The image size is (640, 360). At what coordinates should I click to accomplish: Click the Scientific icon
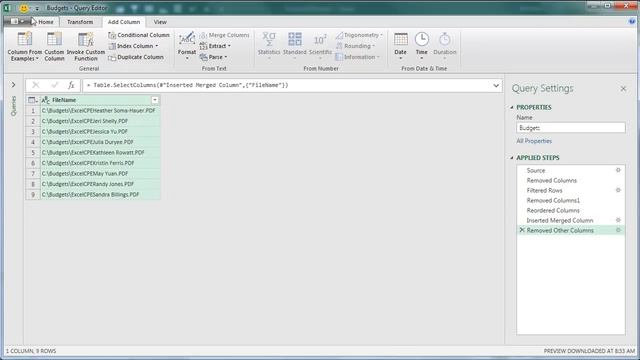pos(320,40)
